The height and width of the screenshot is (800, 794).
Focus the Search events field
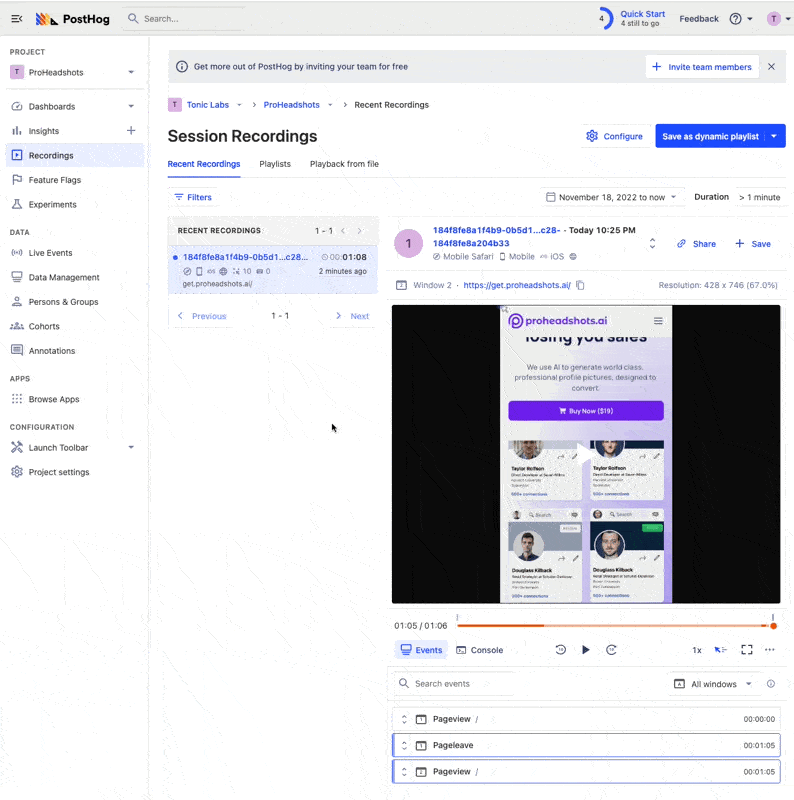(x=460, y=684)
